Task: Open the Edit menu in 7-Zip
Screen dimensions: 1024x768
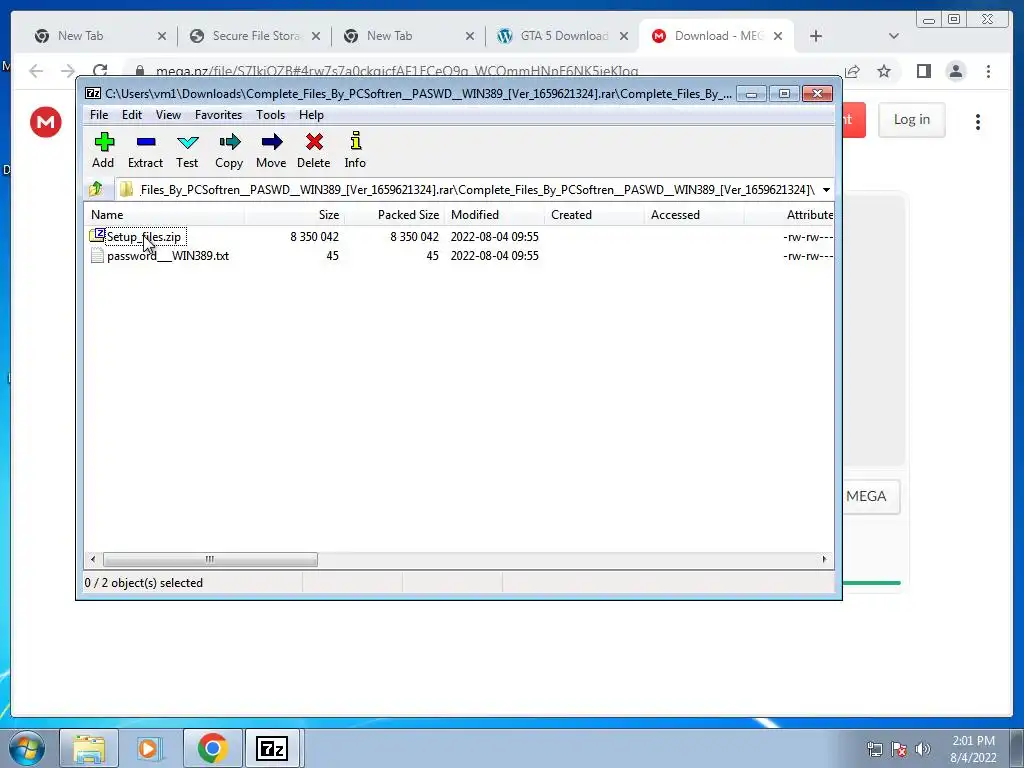Action: coord(132,115)
